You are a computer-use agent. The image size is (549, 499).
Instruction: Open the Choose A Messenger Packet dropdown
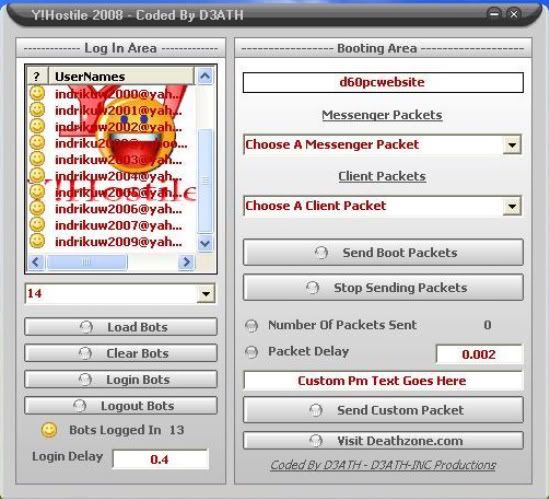[512, 145]
